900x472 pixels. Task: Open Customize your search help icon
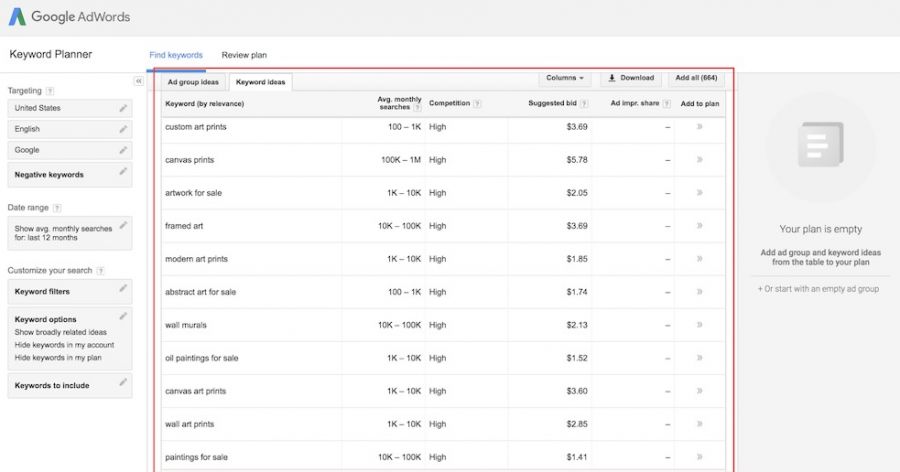[x=100, y=270]
